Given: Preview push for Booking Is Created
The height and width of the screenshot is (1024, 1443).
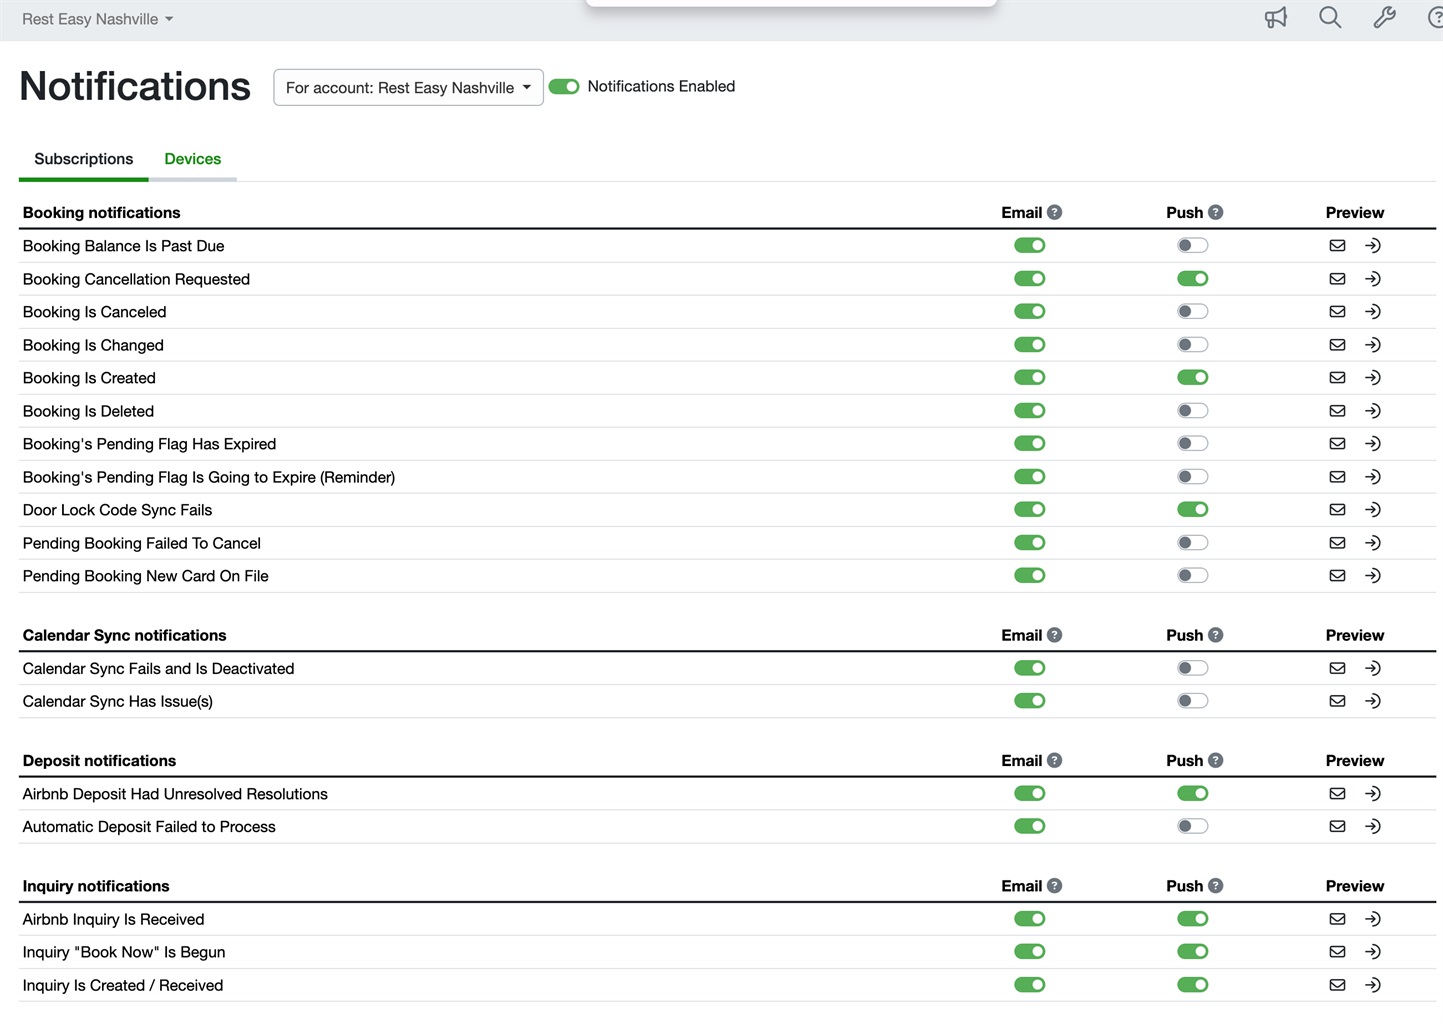Looking at the screenshot, I should (1373, 378).
